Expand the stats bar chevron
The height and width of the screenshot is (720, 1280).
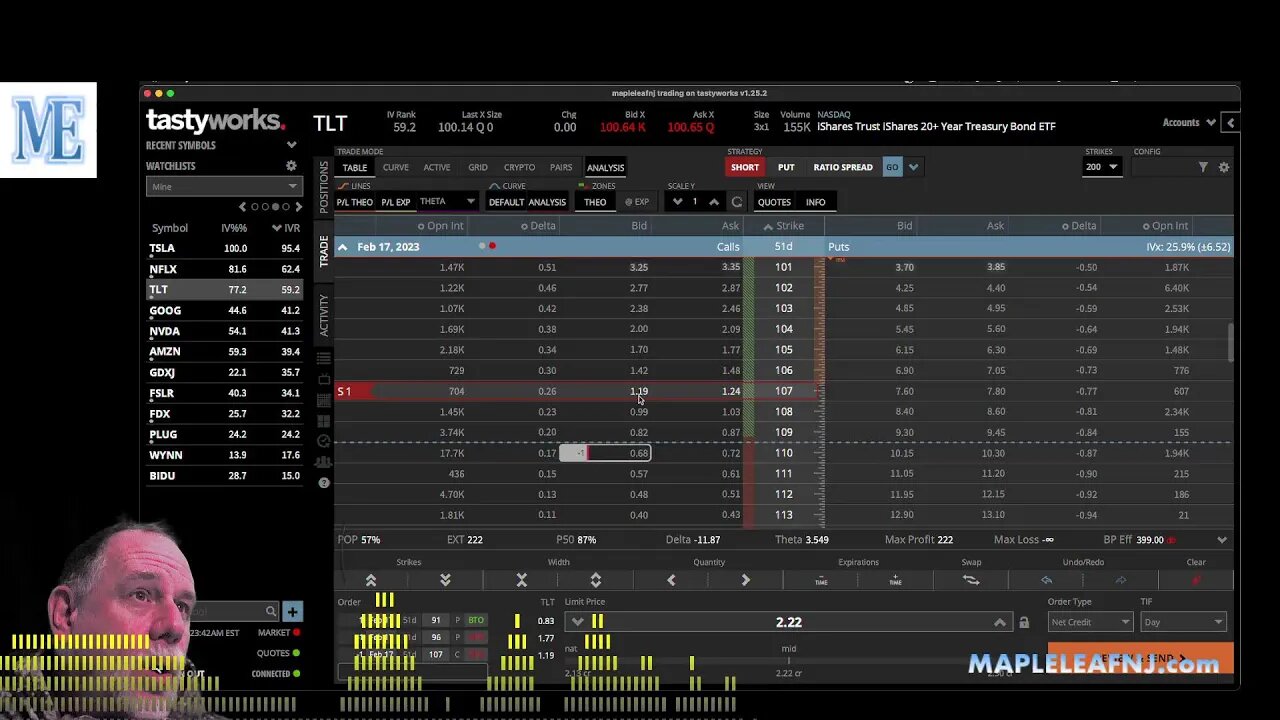coord(1221,540)
